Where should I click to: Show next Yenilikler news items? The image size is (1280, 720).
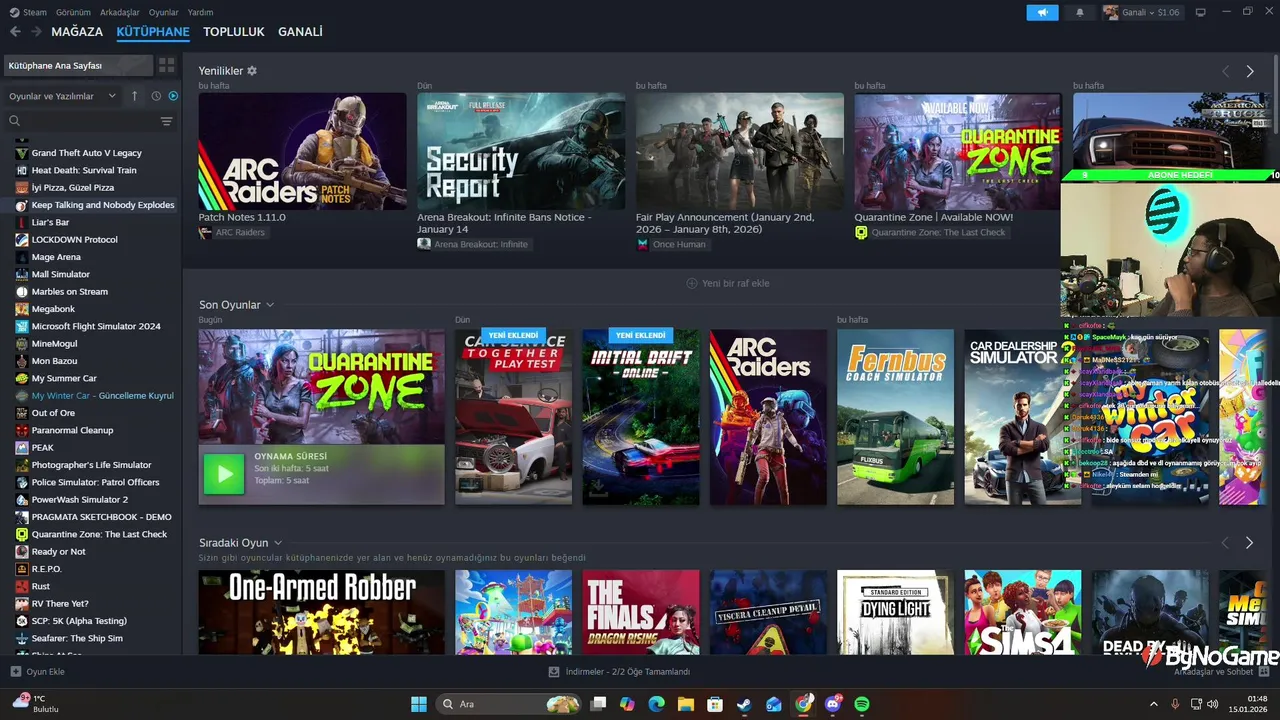click(1250, 71)
